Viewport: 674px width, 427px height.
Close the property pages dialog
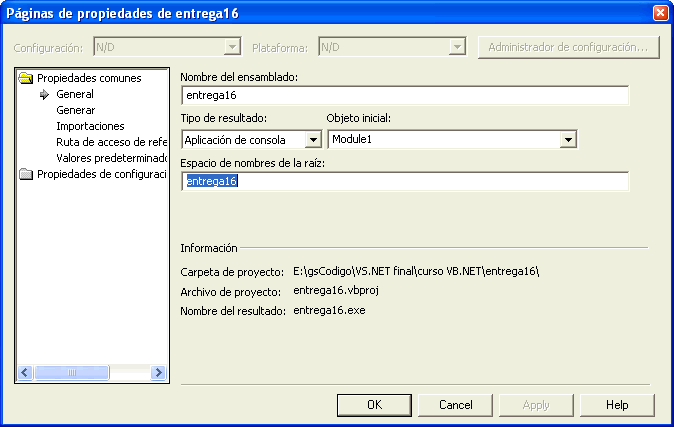click(x=659, y=13)
